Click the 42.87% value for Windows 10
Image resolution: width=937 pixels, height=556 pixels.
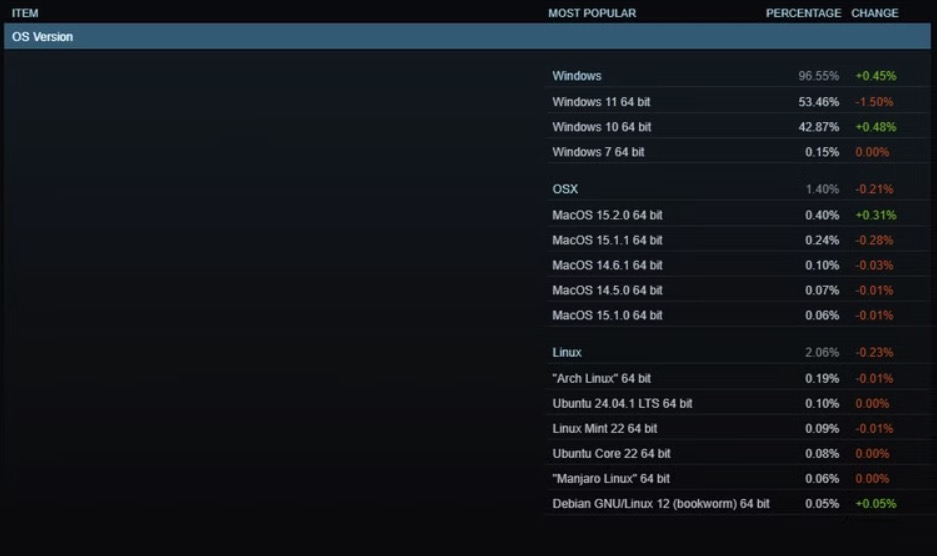819,127
